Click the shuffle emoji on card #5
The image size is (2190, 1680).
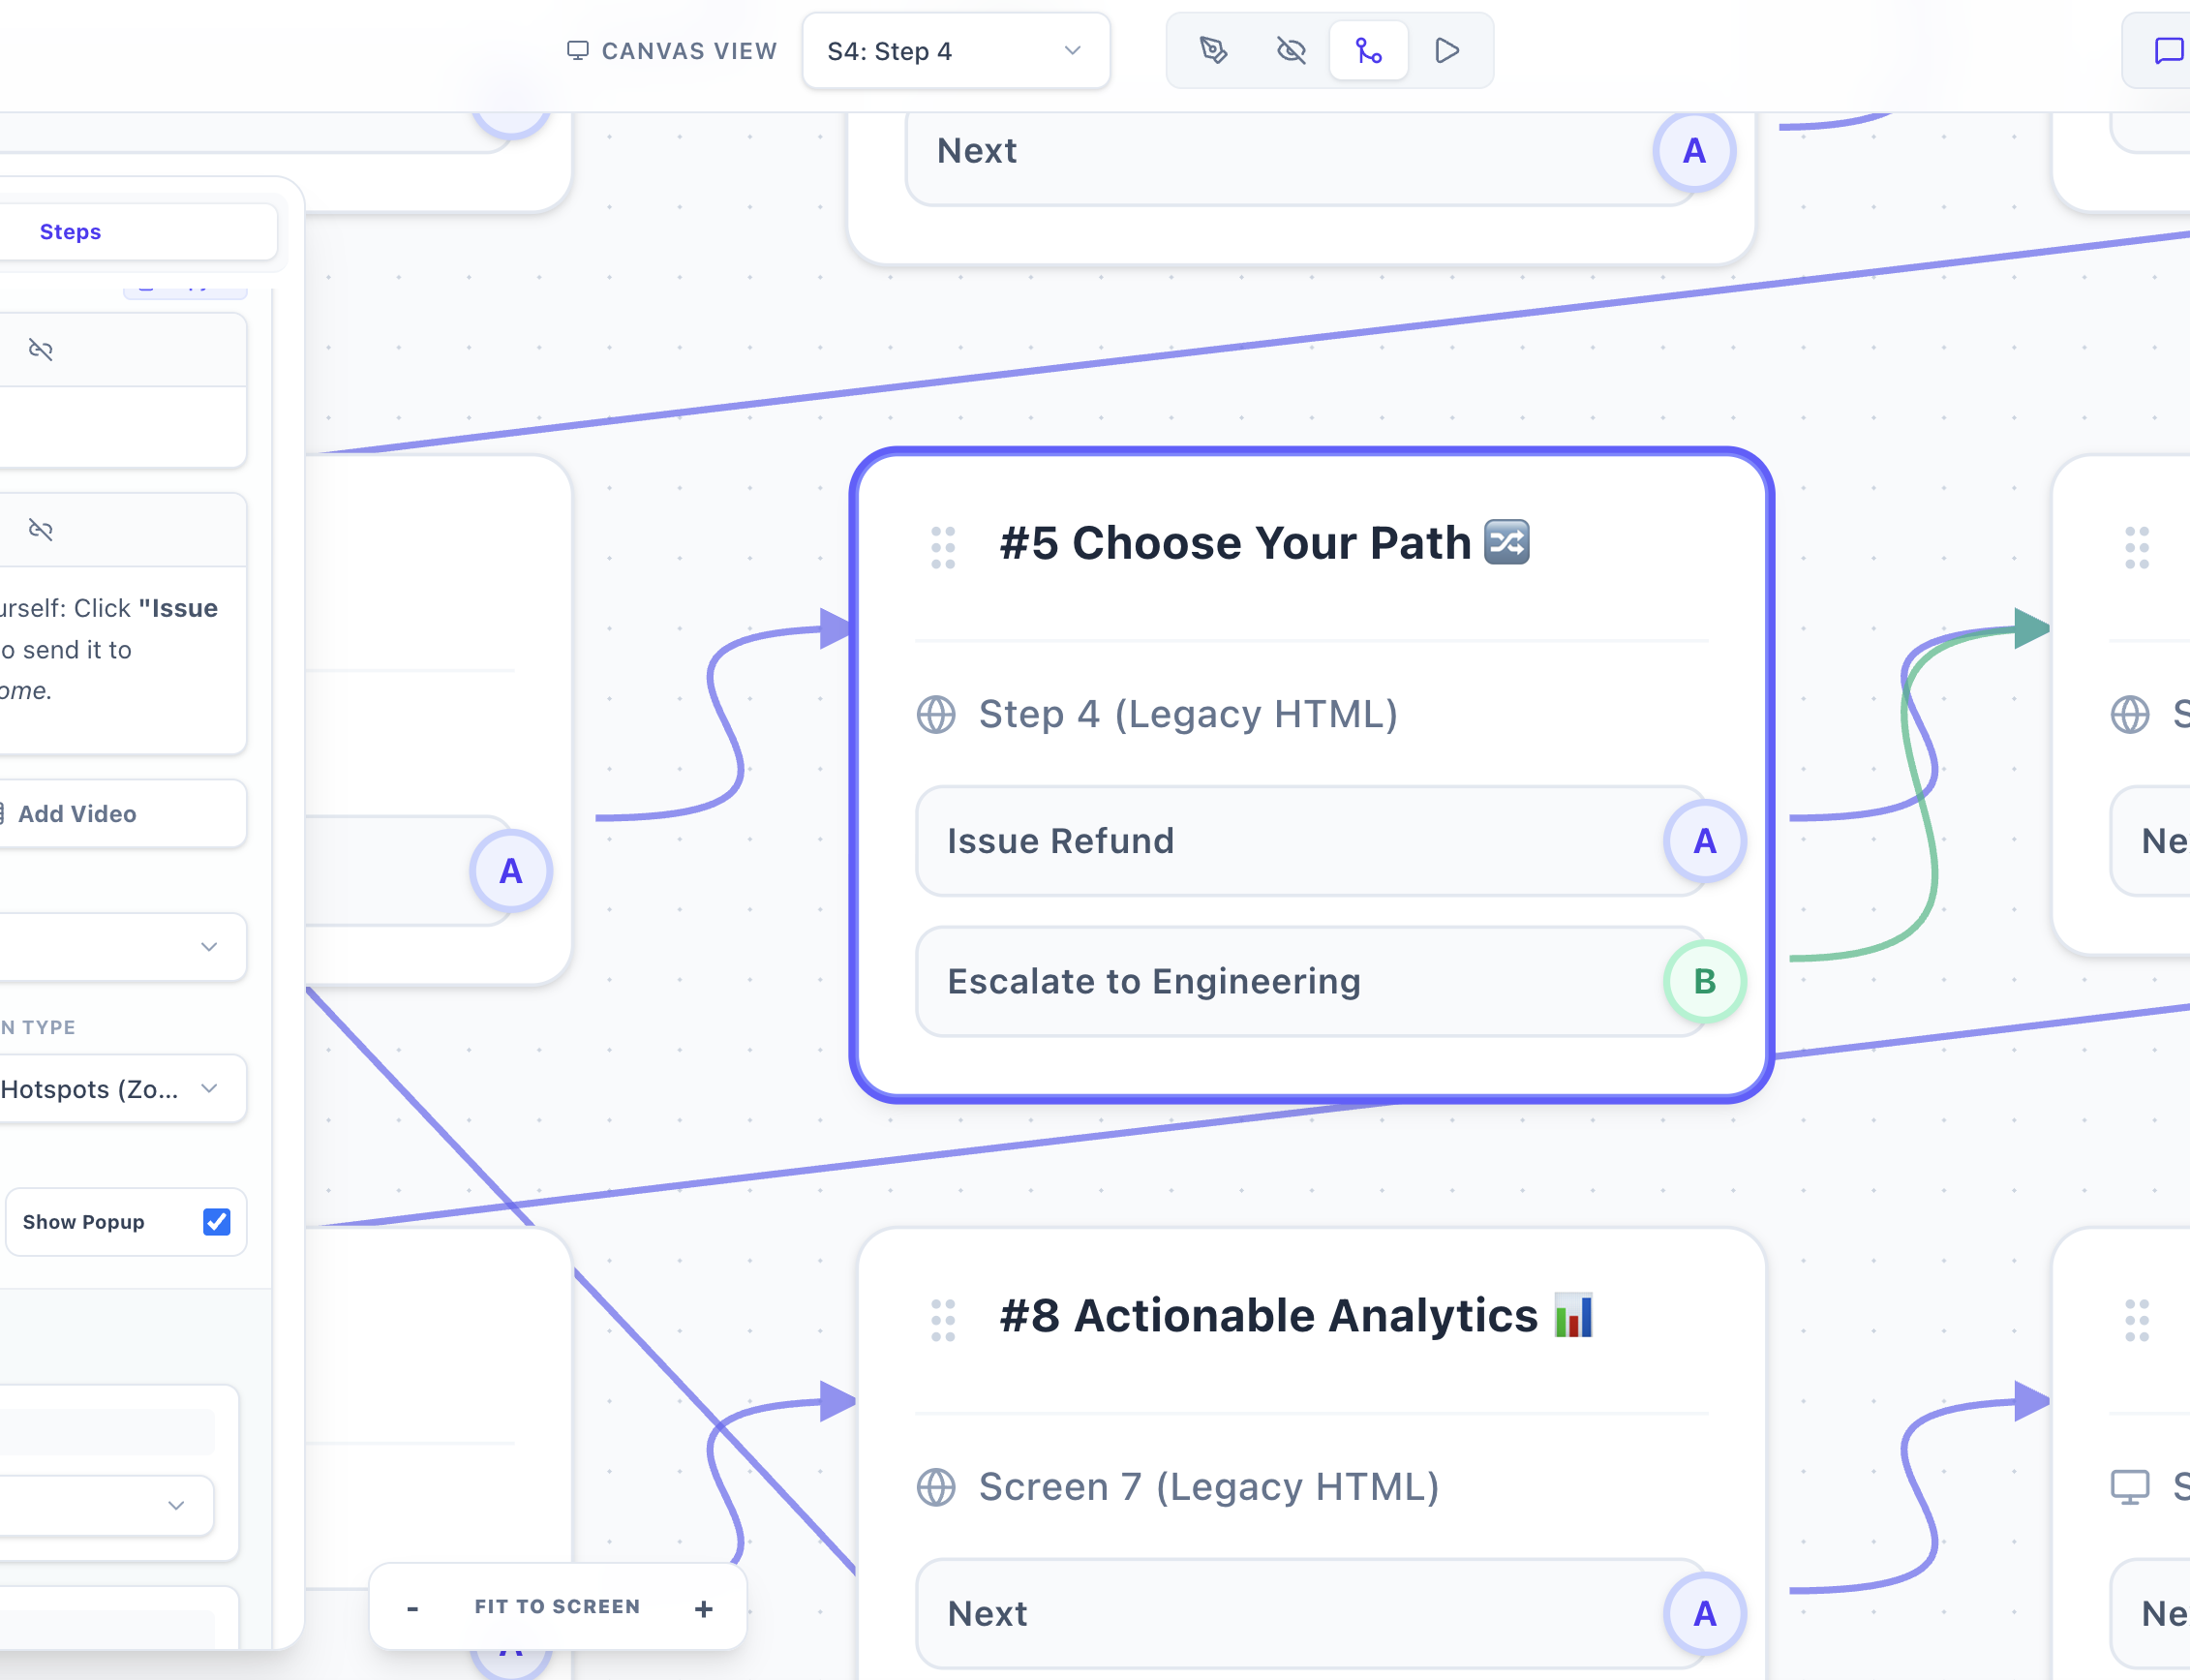pos(1507,542)
